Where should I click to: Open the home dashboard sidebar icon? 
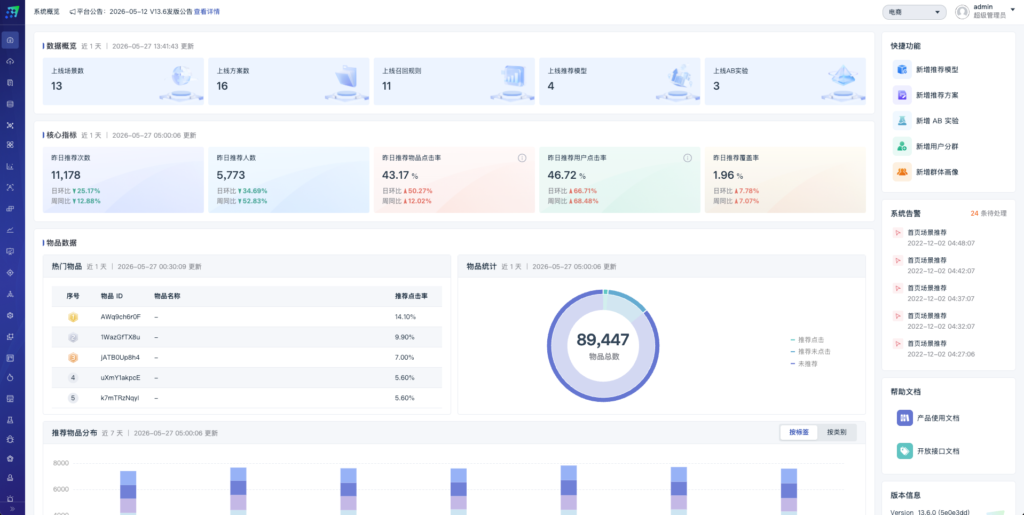click(x=10, y=40)
